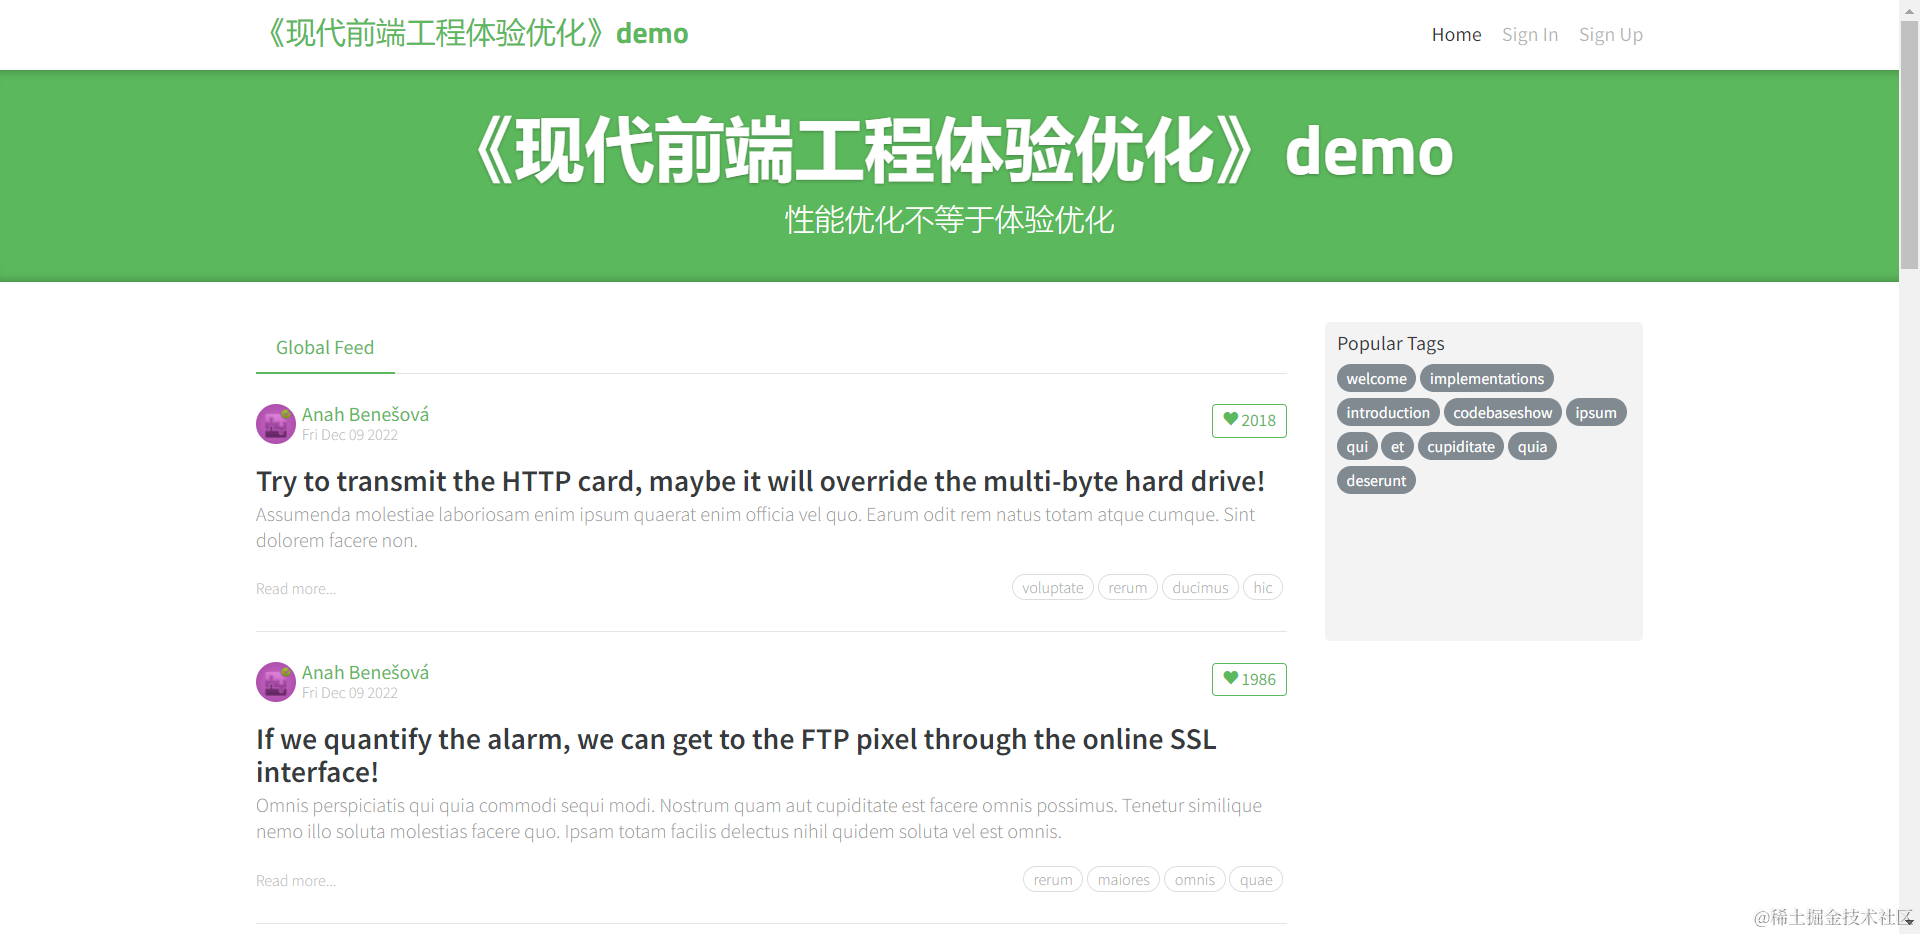The height and width of the screenshot is (934, 1920).
Task: Click the heart icon on the 1986 likes button
Action: click(x=1230, y=678)
